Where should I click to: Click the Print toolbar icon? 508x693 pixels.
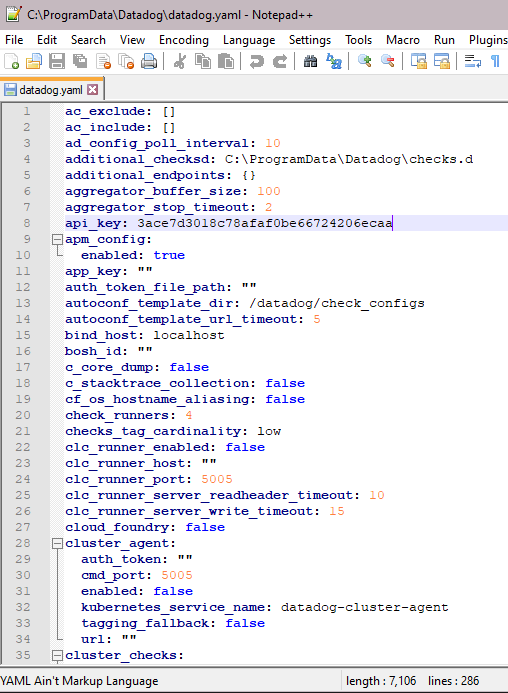pos(149,61)
